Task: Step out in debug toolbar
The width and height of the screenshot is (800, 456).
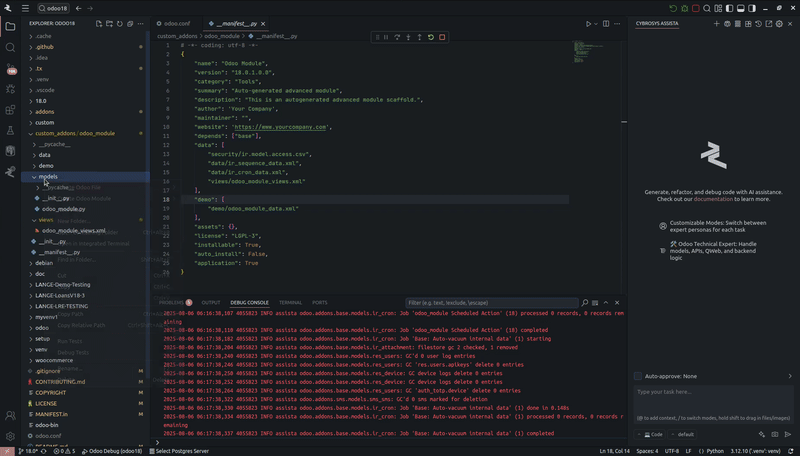Action: tap(419, 37)
